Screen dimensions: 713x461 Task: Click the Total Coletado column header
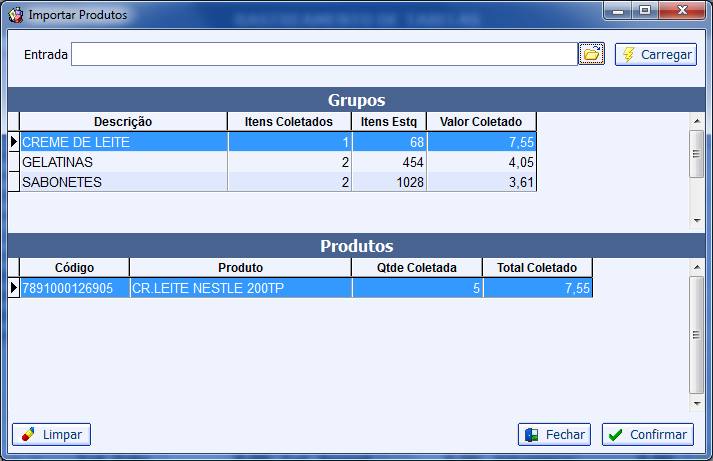537,267
